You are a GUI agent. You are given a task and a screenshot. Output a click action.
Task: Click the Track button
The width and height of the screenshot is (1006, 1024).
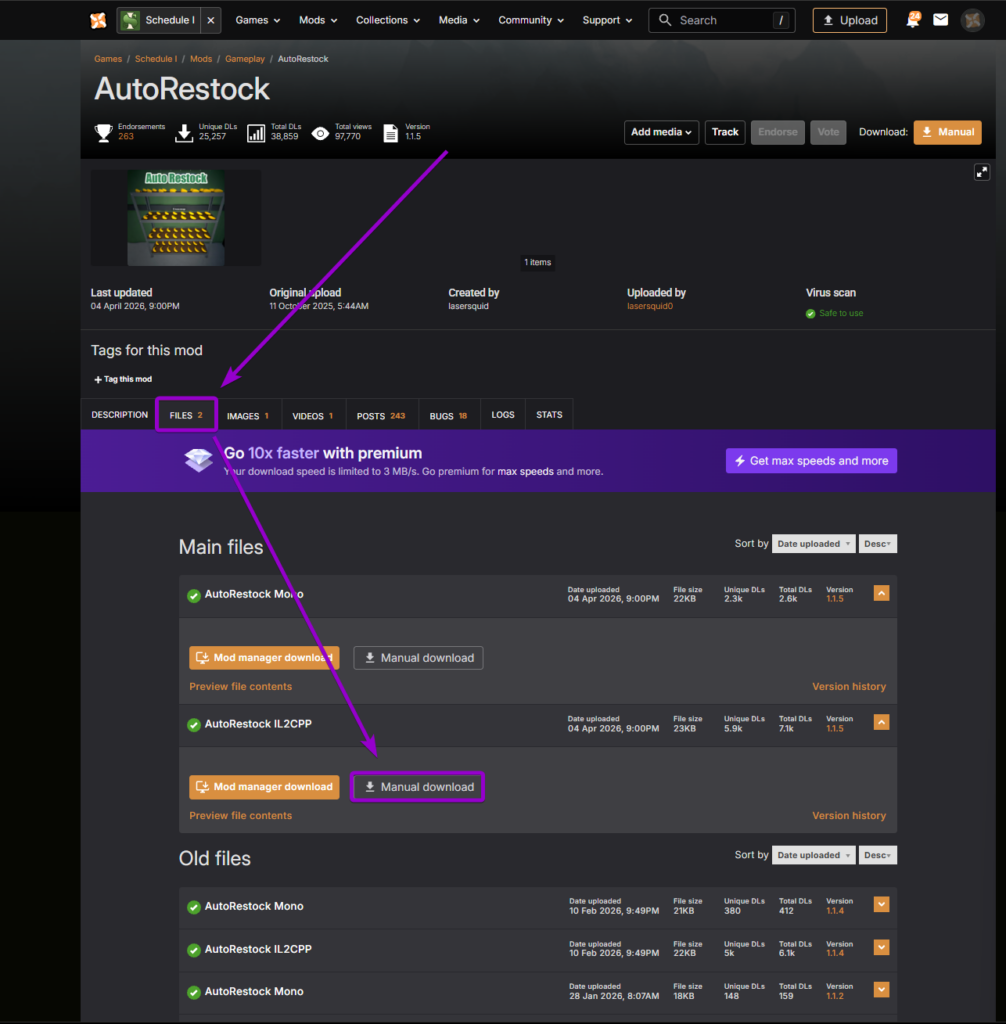724,132
